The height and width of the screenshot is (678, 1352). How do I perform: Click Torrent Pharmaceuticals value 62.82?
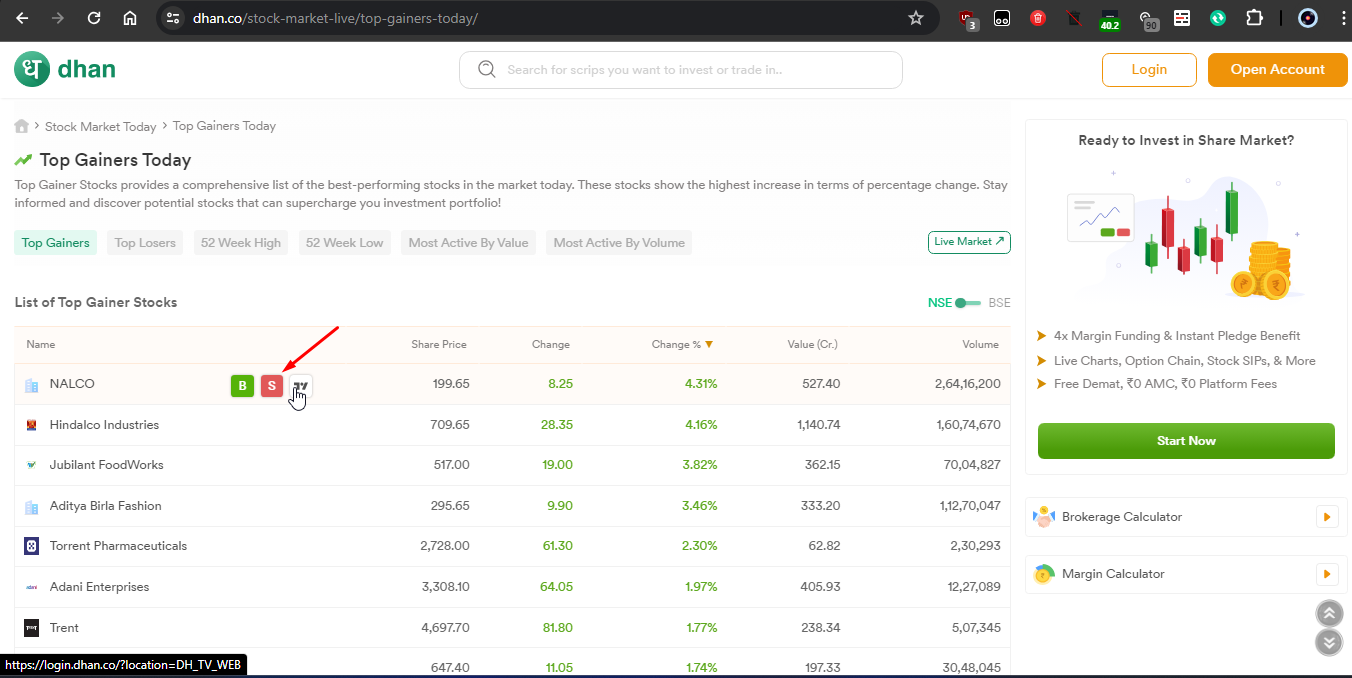[x=824, y=546]
